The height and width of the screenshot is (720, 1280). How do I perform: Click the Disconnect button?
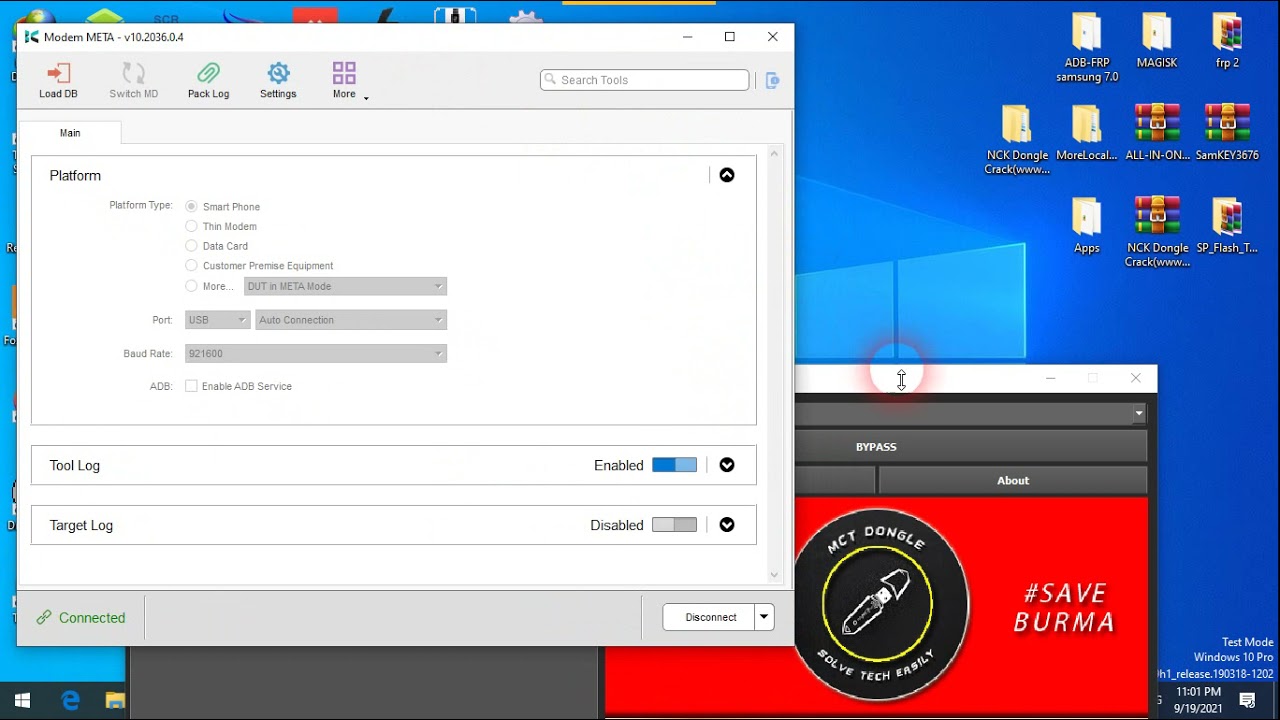[x=709, y=617]
